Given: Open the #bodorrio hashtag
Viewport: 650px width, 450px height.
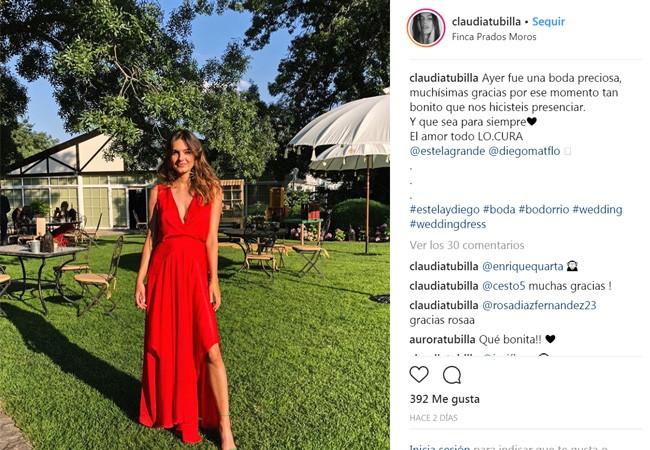Looking at the screenshot, I should click(x=543, y=210).
